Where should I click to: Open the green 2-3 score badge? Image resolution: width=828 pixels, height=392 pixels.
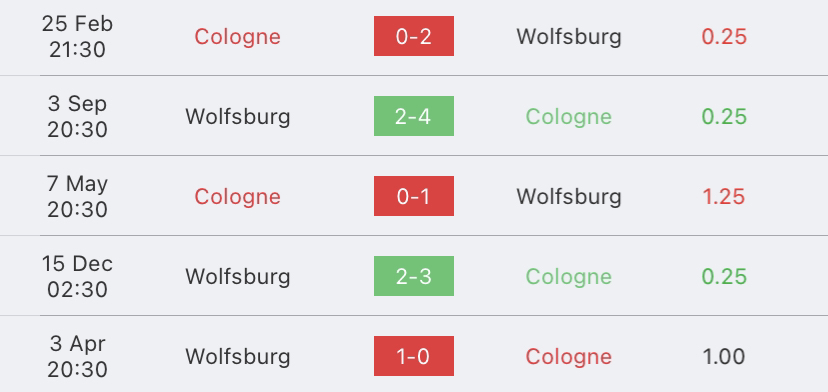[413, 276]
